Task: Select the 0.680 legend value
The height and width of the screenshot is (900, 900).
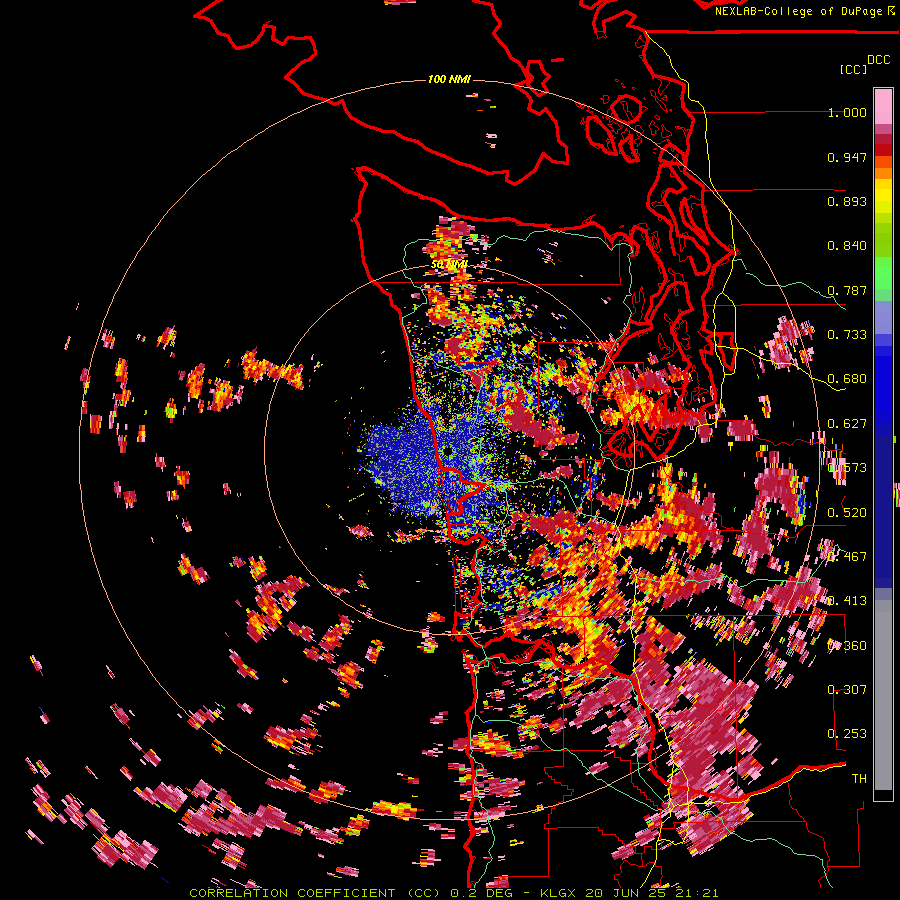Action: click(x=847, y=379)
